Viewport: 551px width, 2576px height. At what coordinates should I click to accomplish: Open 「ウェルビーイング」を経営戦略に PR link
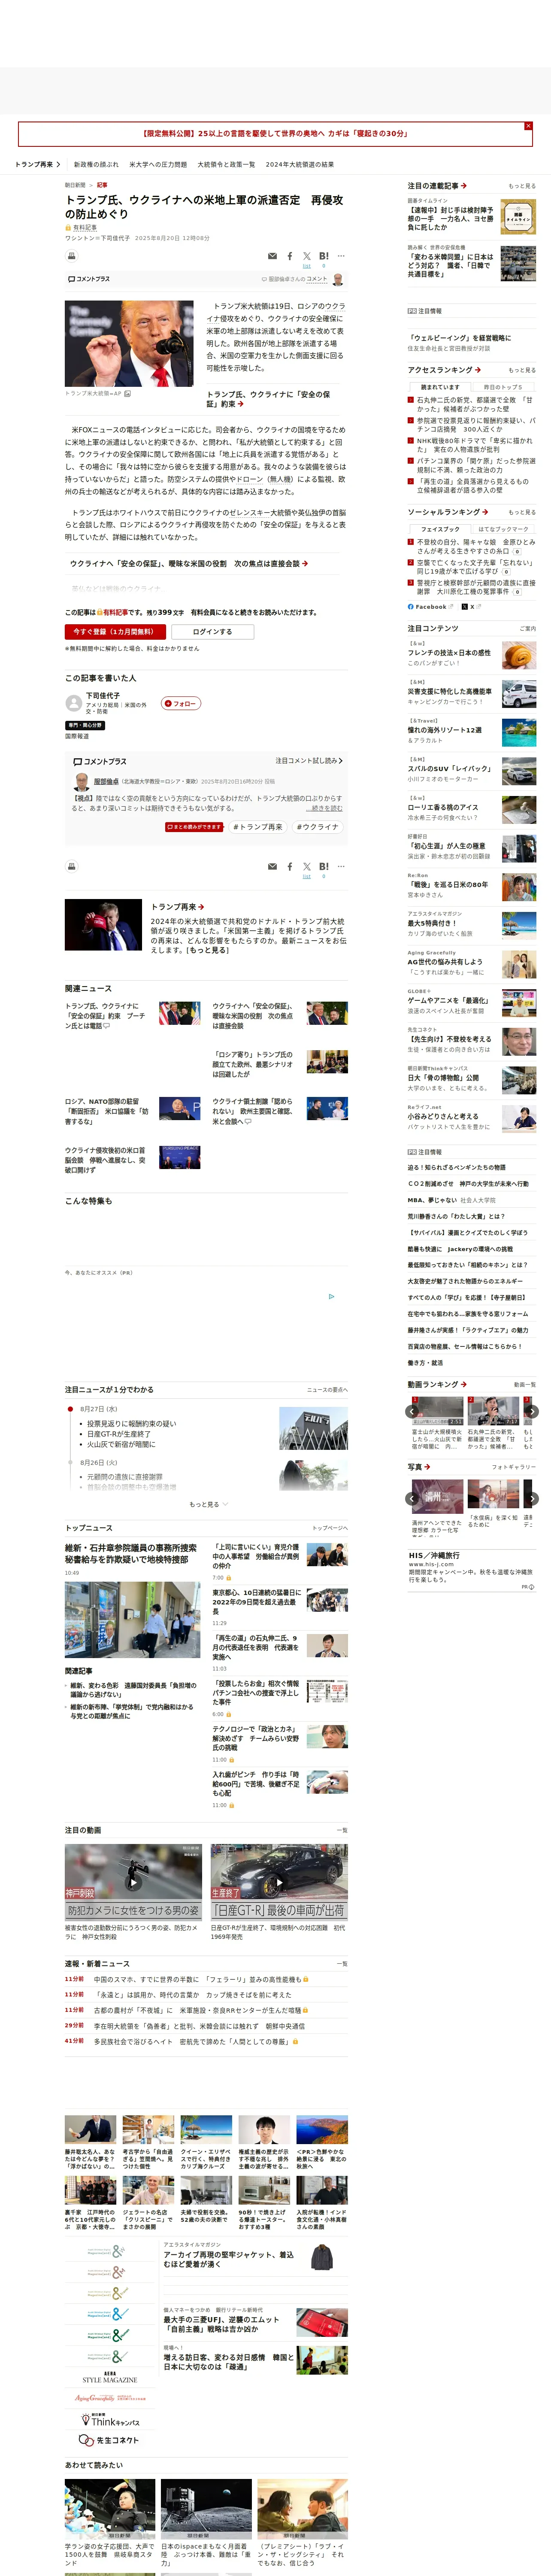click(x=459, y=338)
